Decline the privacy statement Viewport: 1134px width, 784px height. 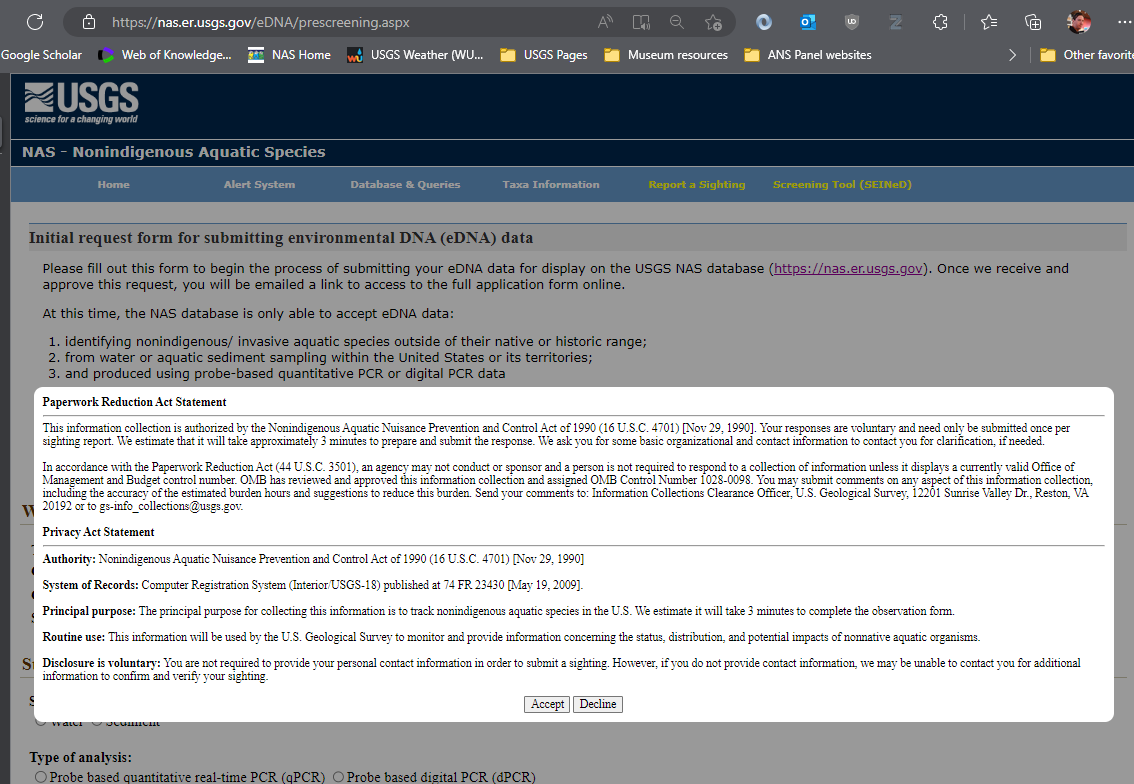(598, 704)
